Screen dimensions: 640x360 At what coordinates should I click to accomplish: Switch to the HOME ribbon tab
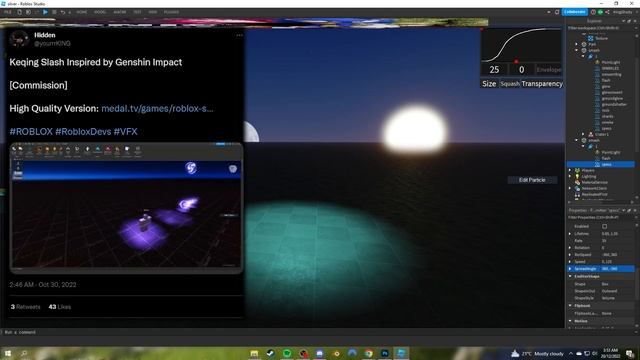(82, 12)
